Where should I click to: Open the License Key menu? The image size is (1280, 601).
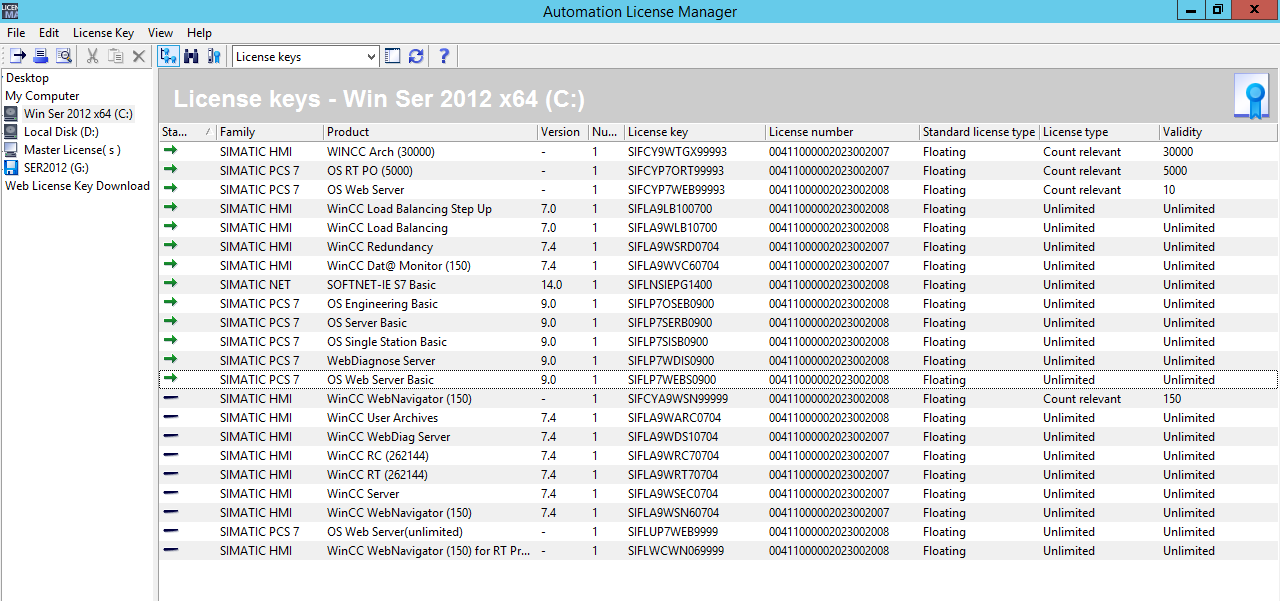103,33
